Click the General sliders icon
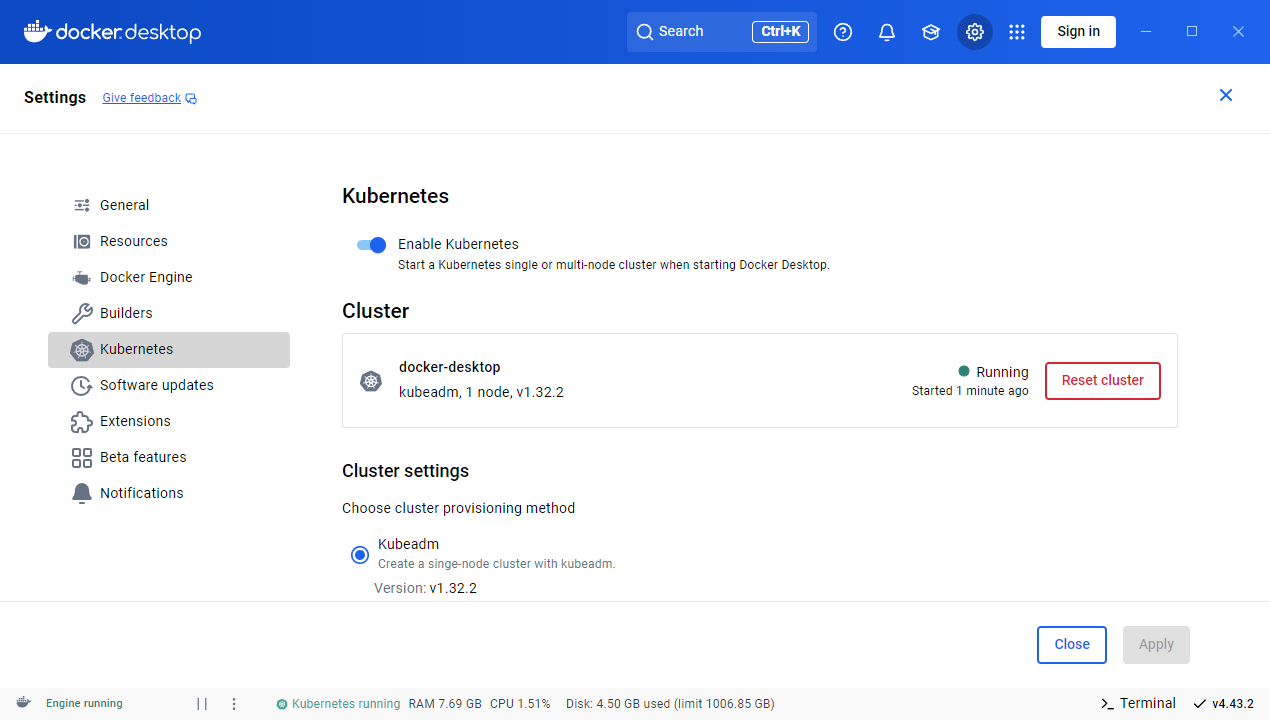Viewport: 1270px width, 720px height. point(82,205)
